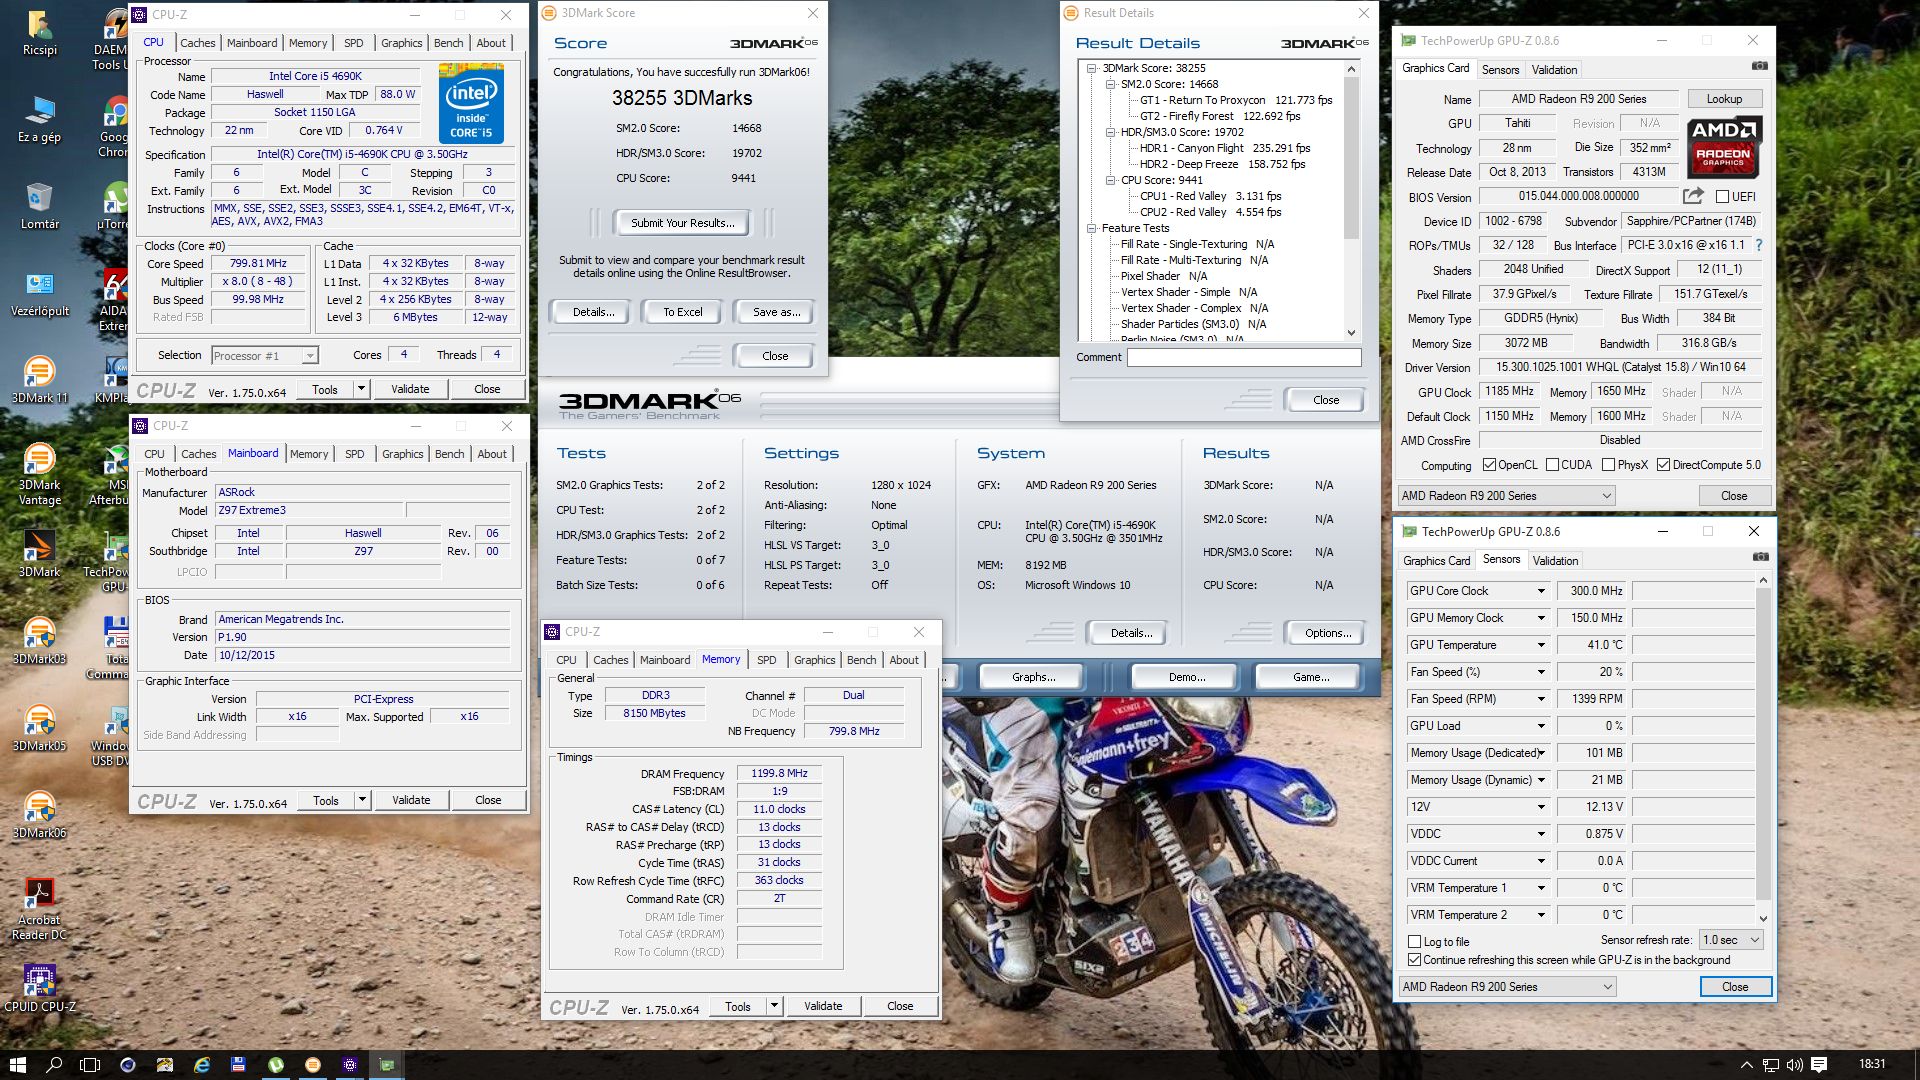Enable the Log to file checkbox
1920x1080 pixels.
(1414, 942)
